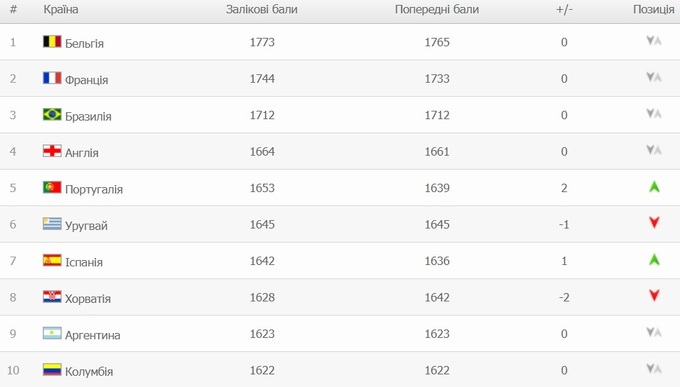Click the Croatia flag icon
Image resolution: width=680 pixels, height=387 pixels.
pyautogui.click(x=52, y=297)
